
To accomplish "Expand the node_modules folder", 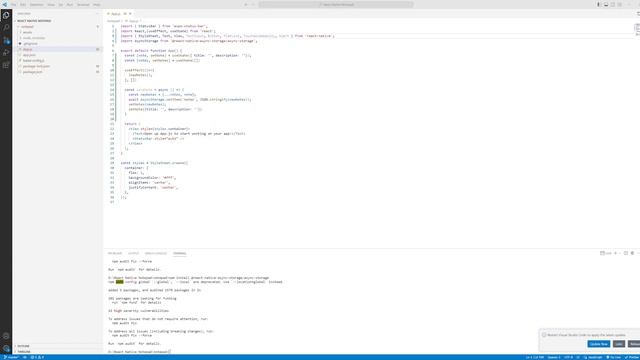I will pos(34,38).
